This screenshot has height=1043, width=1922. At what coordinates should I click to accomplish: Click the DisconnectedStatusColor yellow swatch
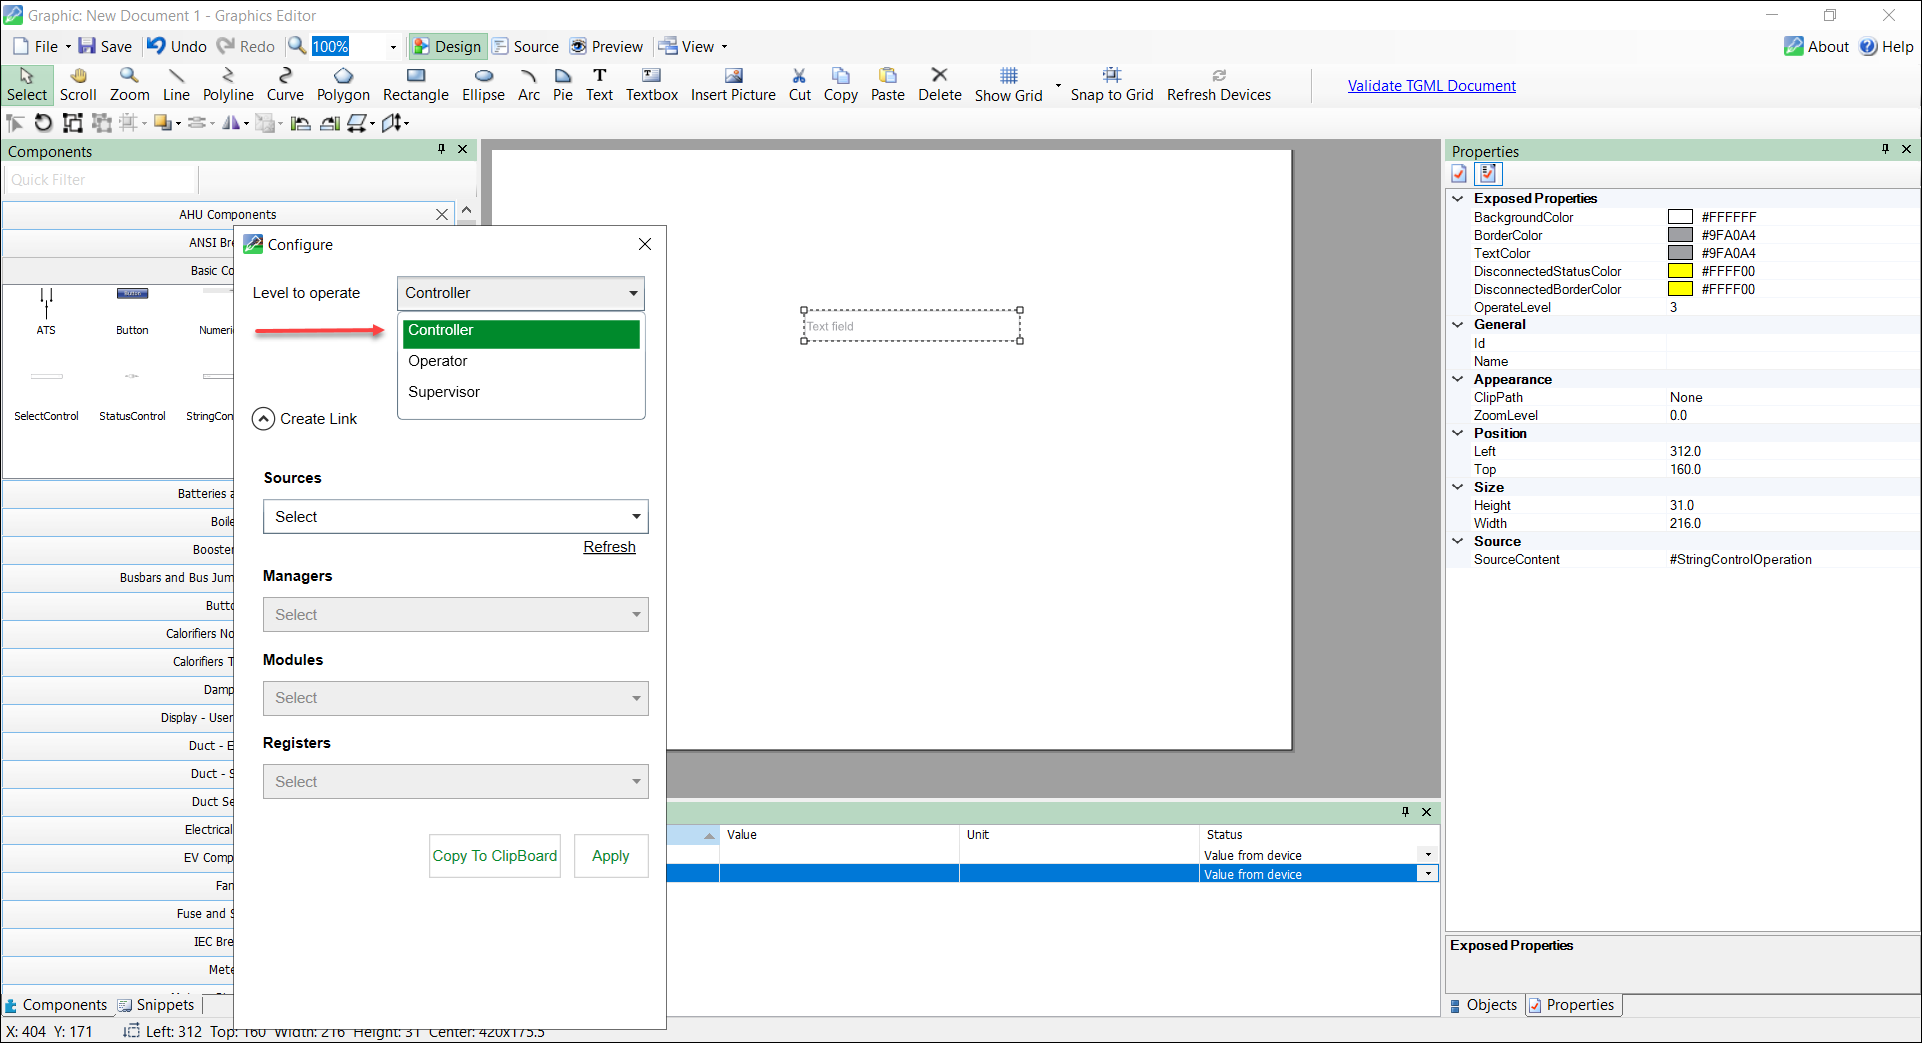tap(1680, 271)
